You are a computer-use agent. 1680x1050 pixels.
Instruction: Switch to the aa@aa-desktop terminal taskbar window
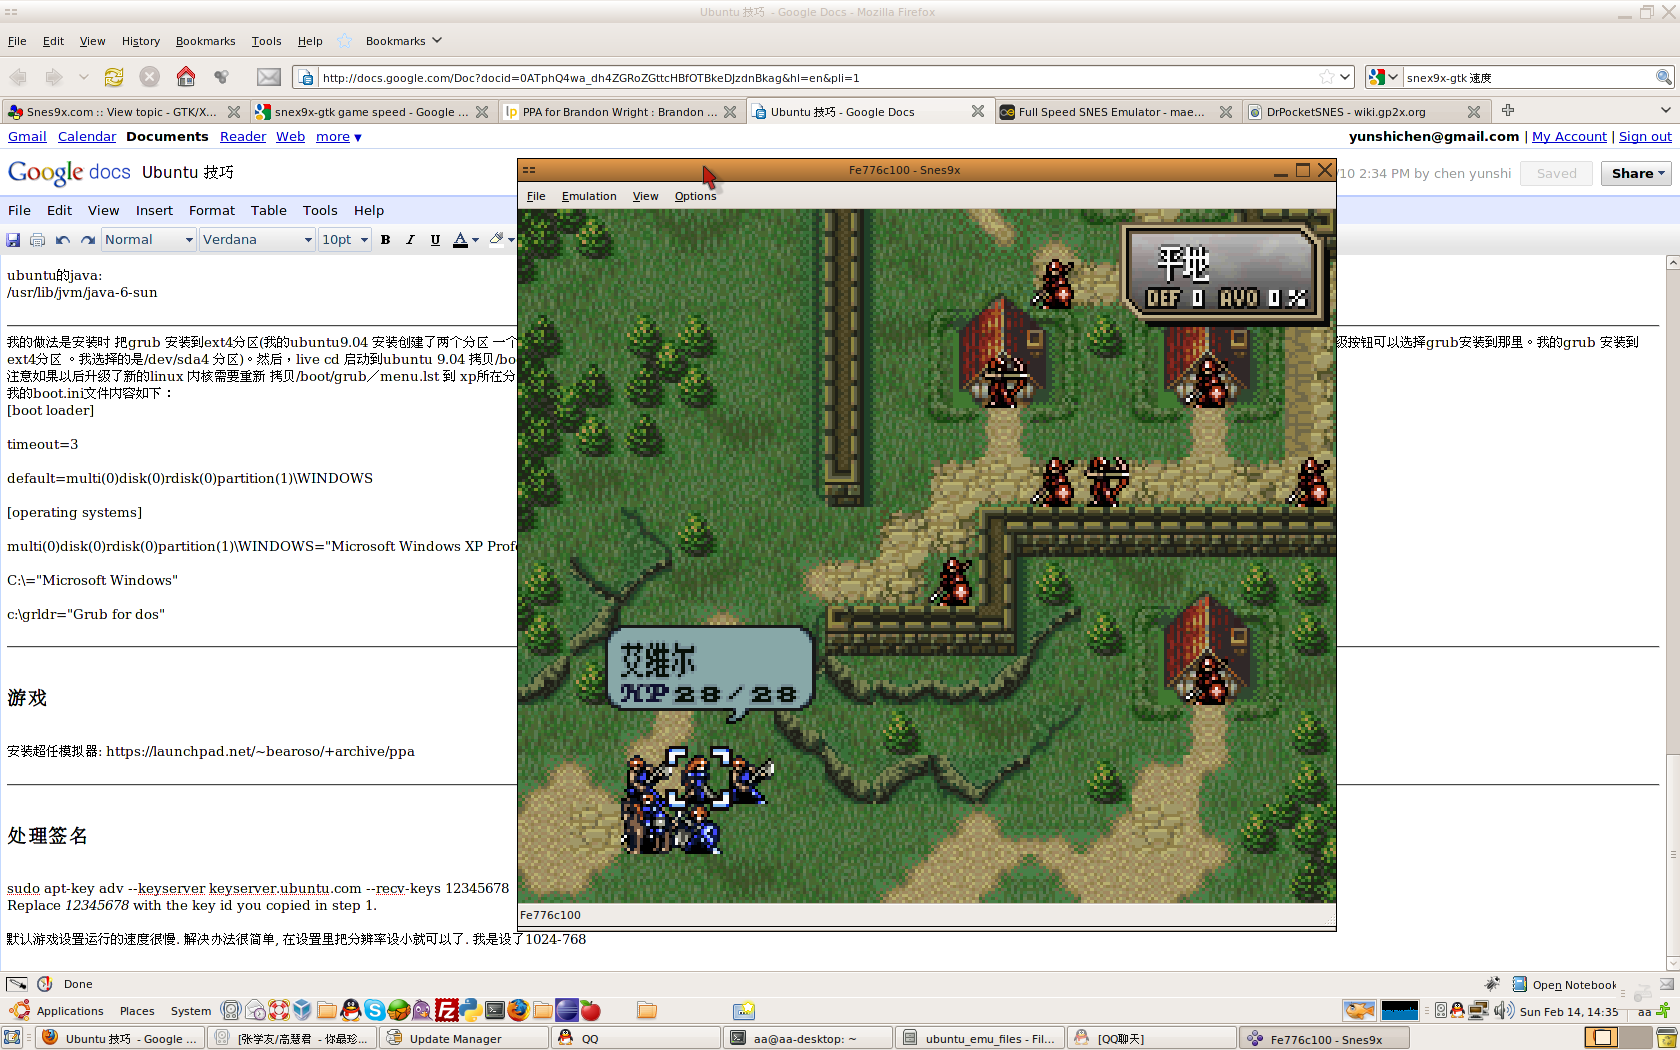[806, 1039]
